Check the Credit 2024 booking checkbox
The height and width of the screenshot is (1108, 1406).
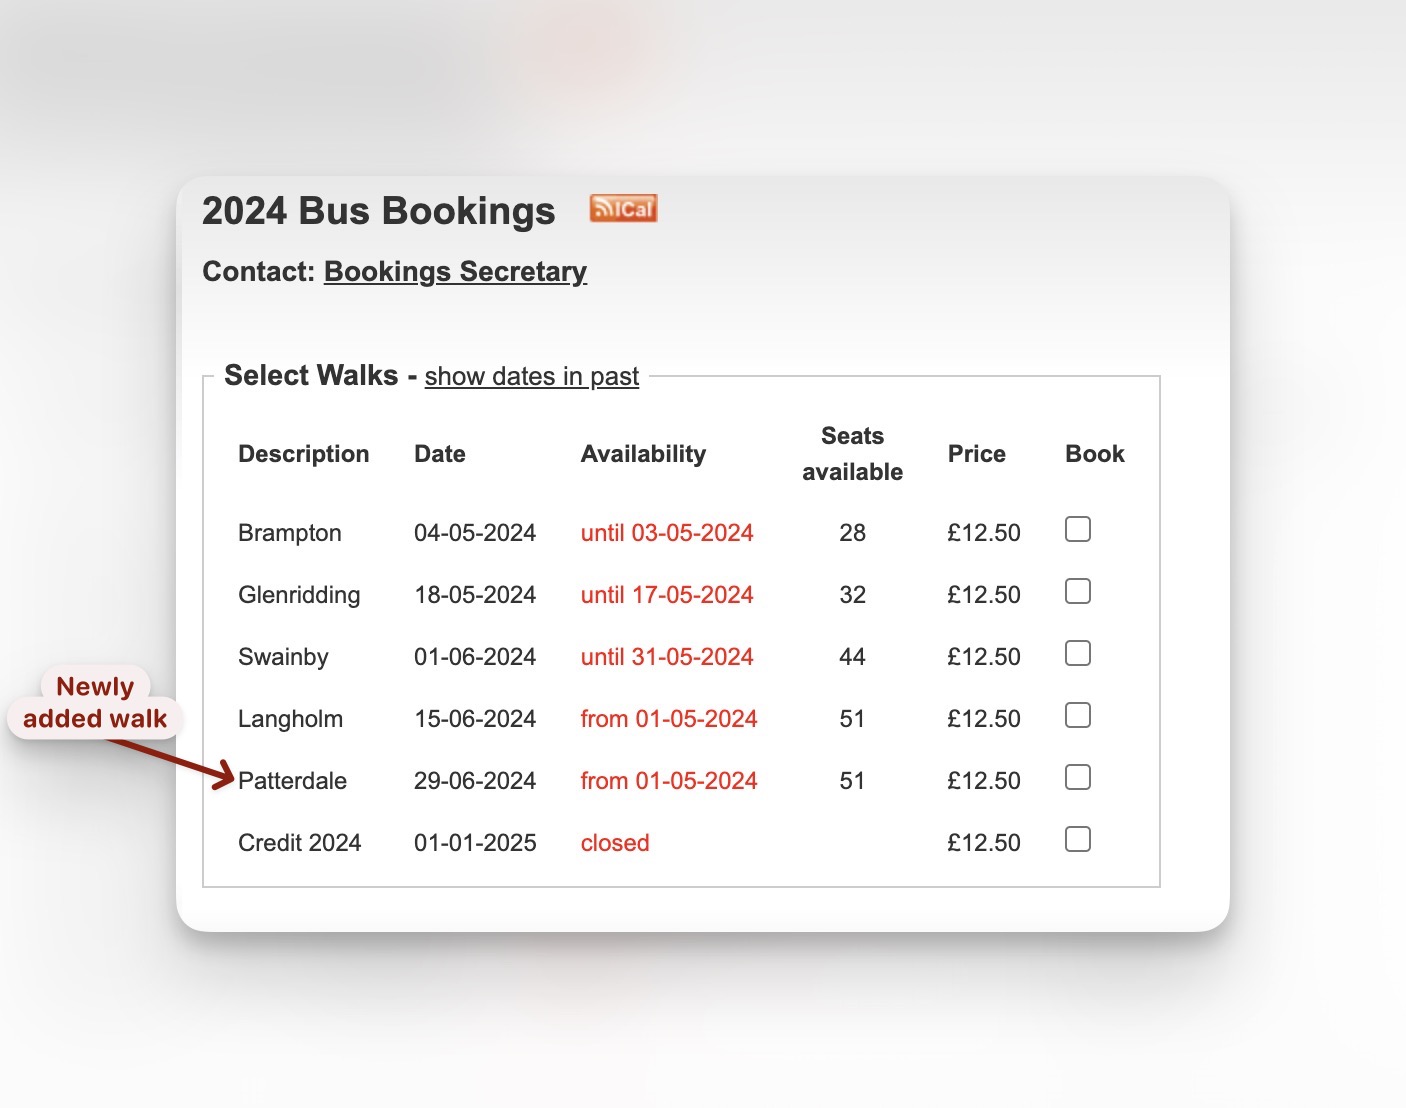(x=1077, y=839)
